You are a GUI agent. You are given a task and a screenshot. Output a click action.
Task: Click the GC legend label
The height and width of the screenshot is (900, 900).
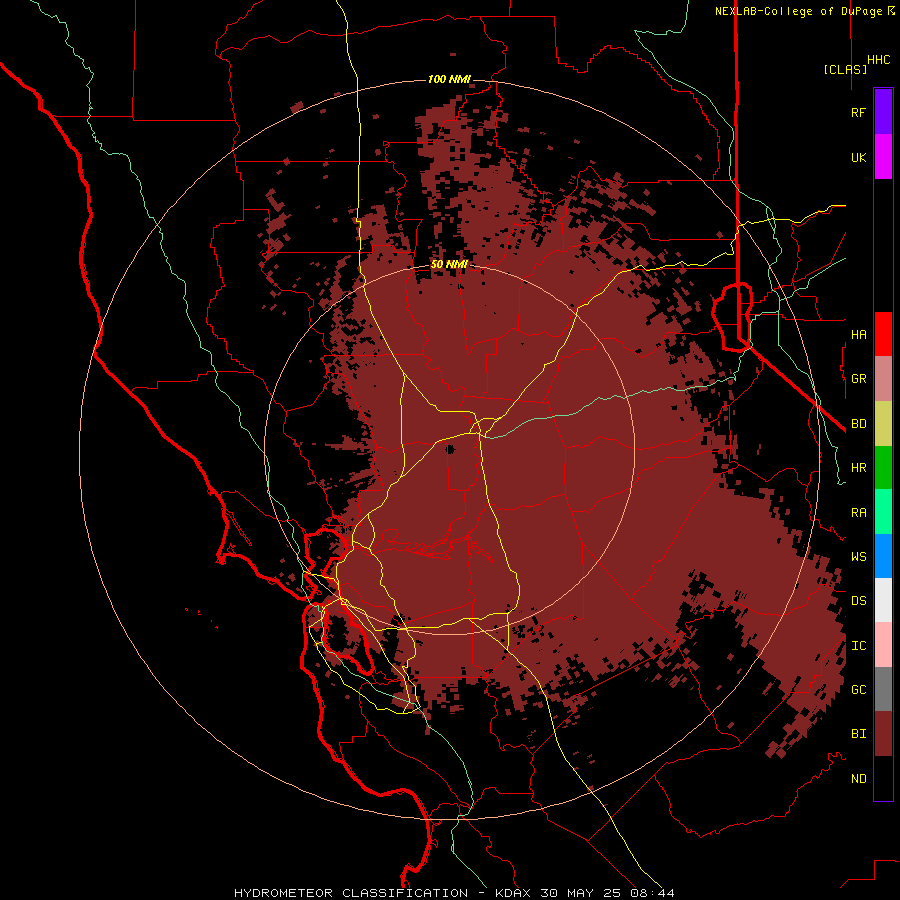[859, 690]
